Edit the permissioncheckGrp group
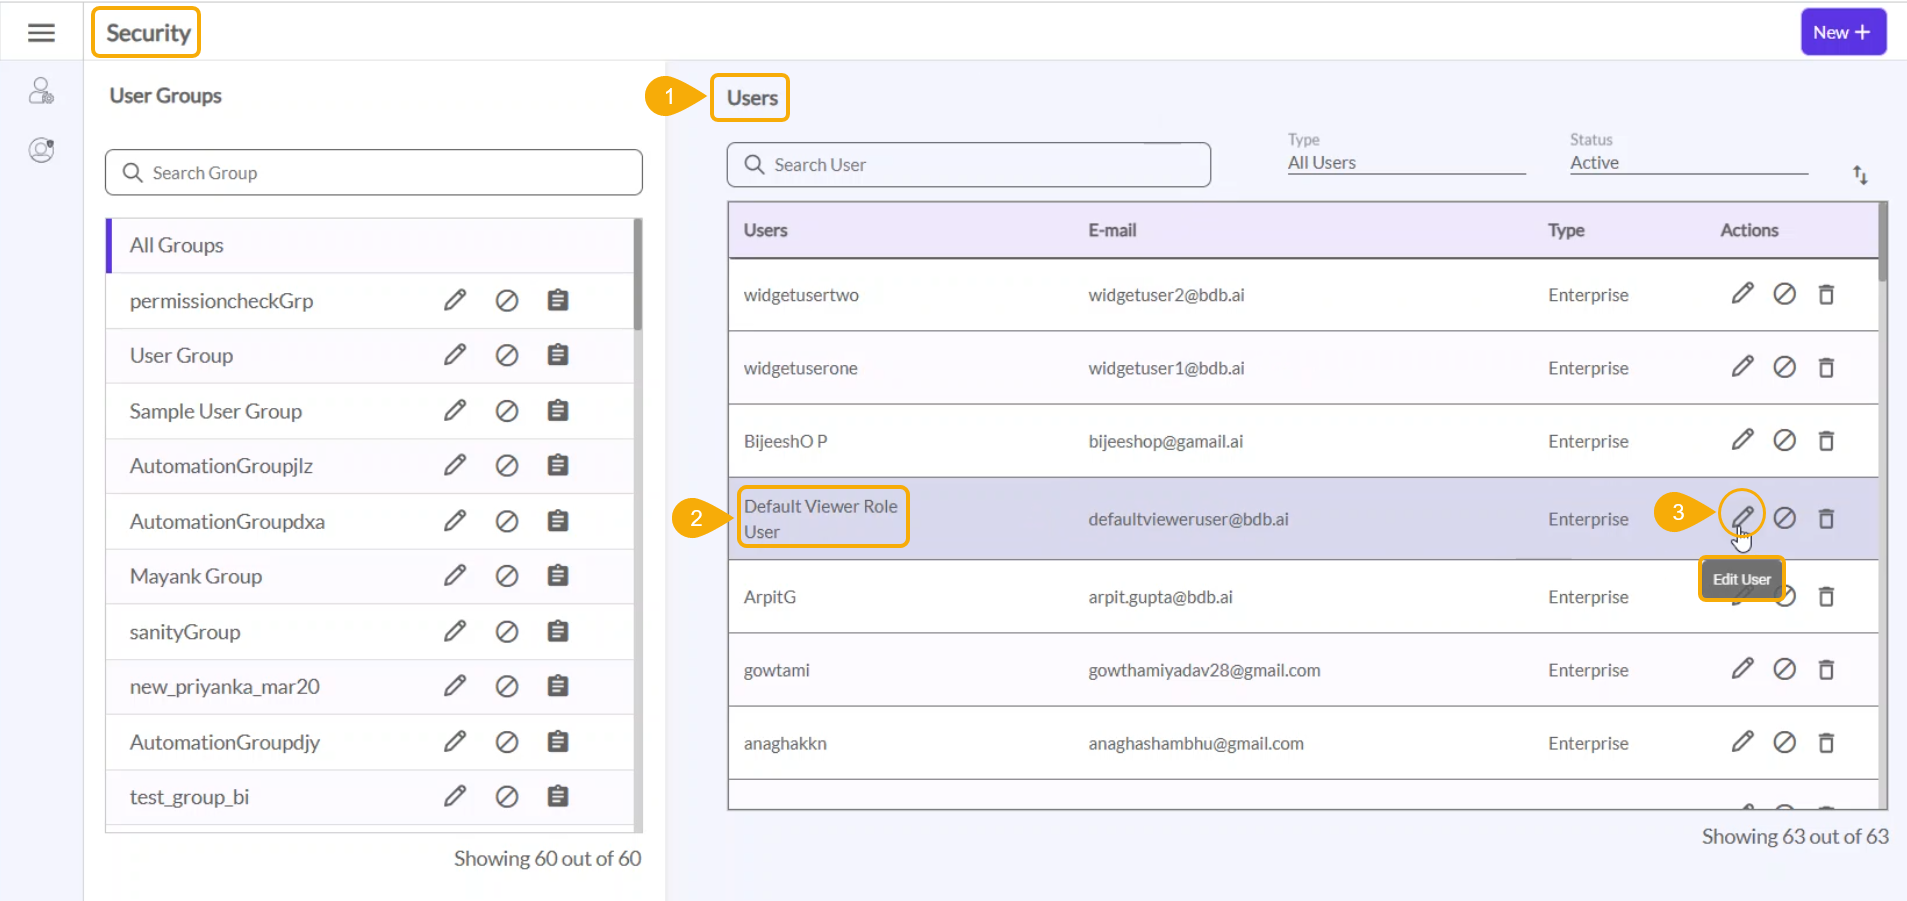Image resolution: width=1907 pixels, height=901 pixels. pyautogui.click(x=455, y=300)
